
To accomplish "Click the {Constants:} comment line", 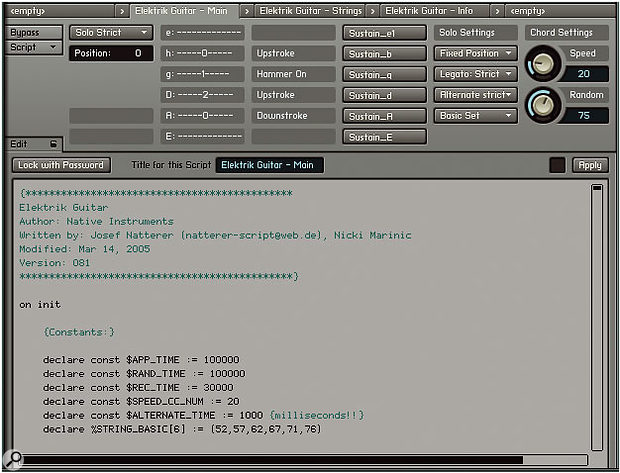I will (79, 332).
